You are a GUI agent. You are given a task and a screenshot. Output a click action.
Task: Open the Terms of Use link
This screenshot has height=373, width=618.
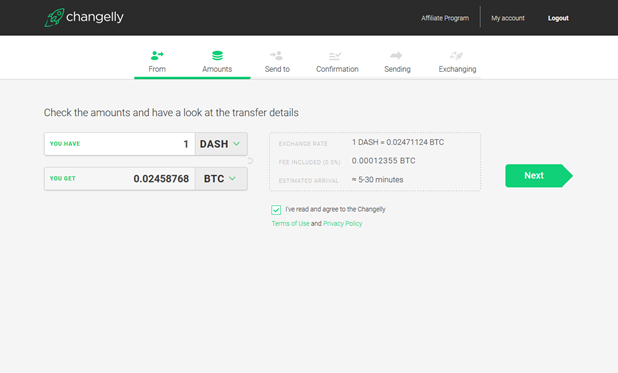tap(290, 224)
